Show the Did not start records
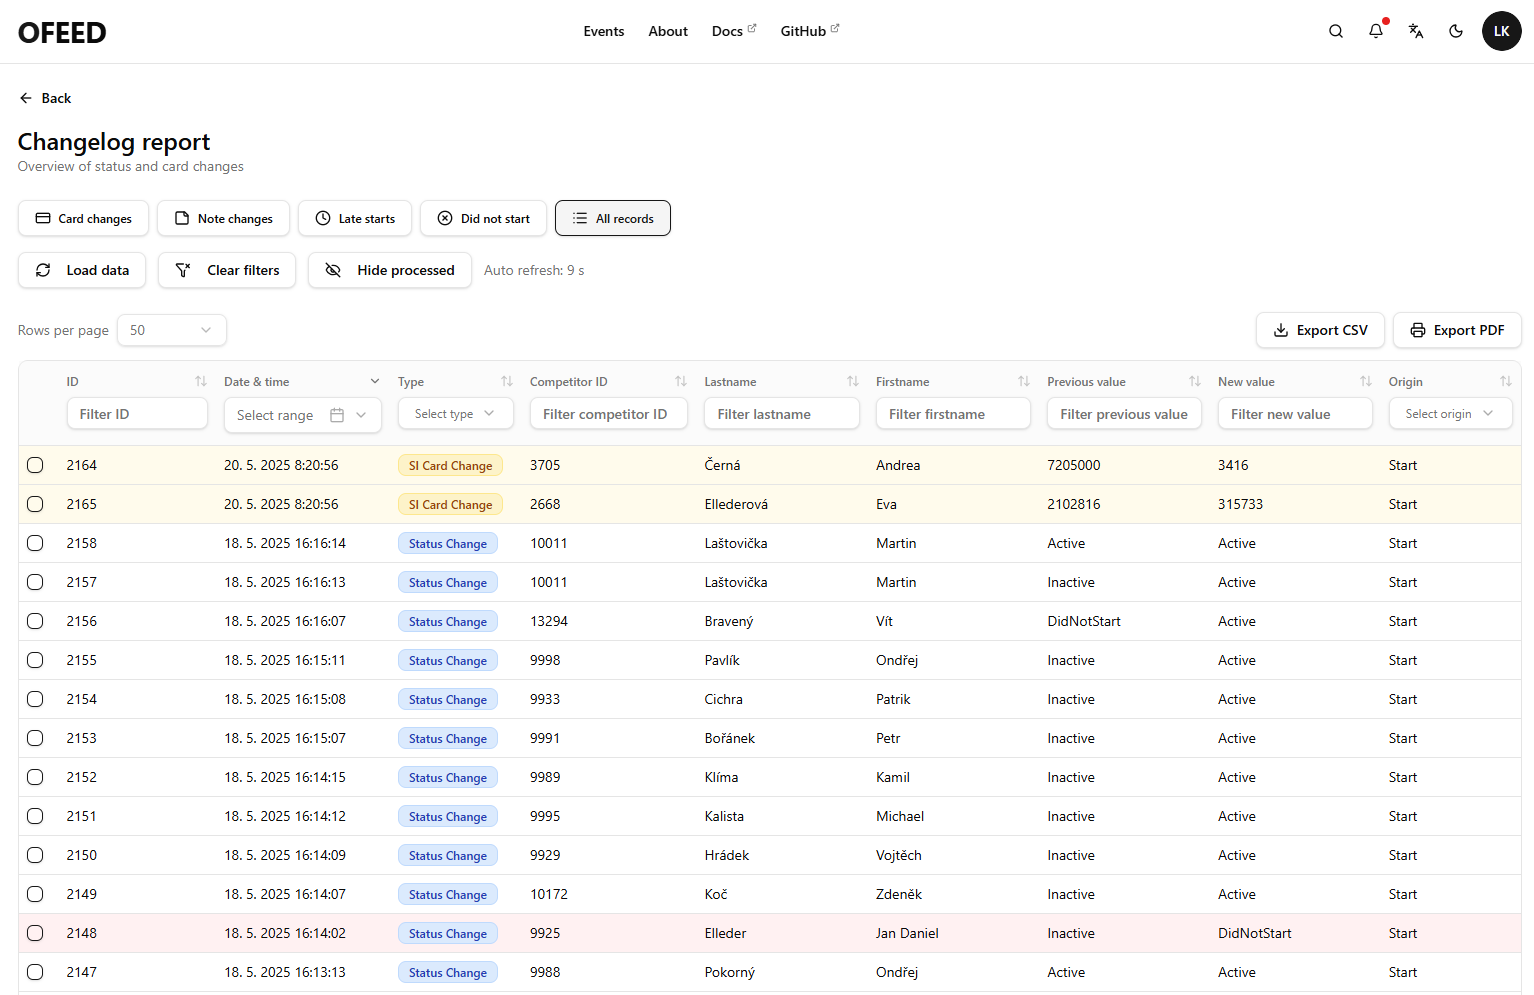Viewport: 1534px width, 995px height. coord(483,218)
